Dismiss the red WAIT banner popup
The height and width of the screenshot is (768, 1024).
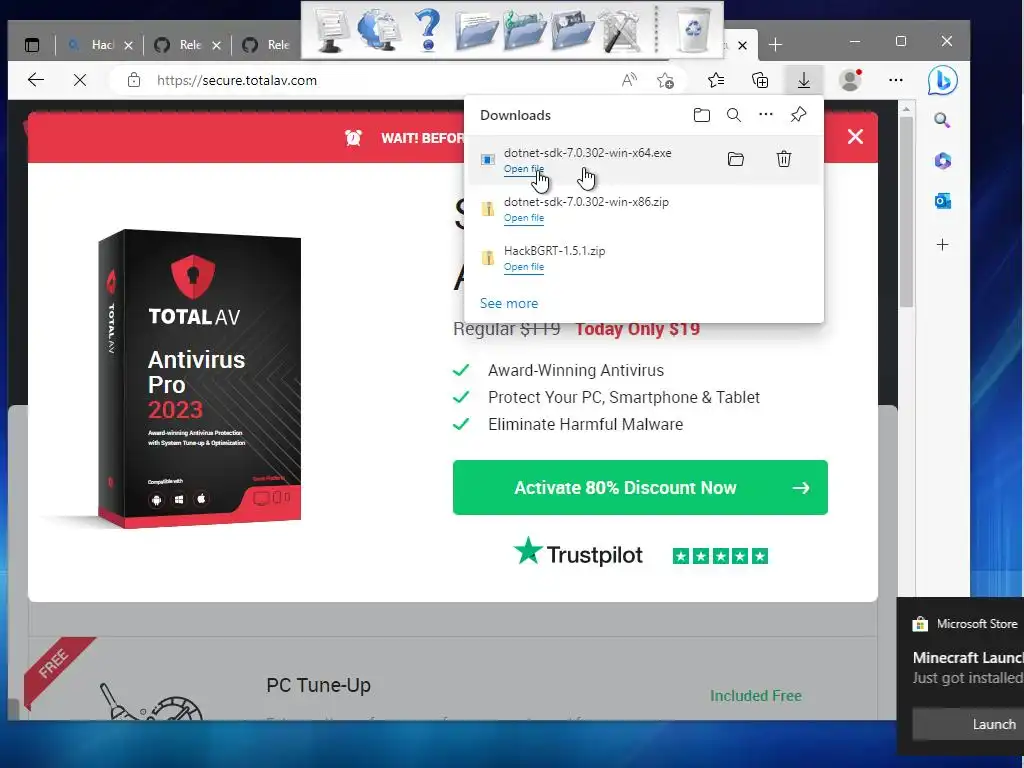(x=855, y=136)
